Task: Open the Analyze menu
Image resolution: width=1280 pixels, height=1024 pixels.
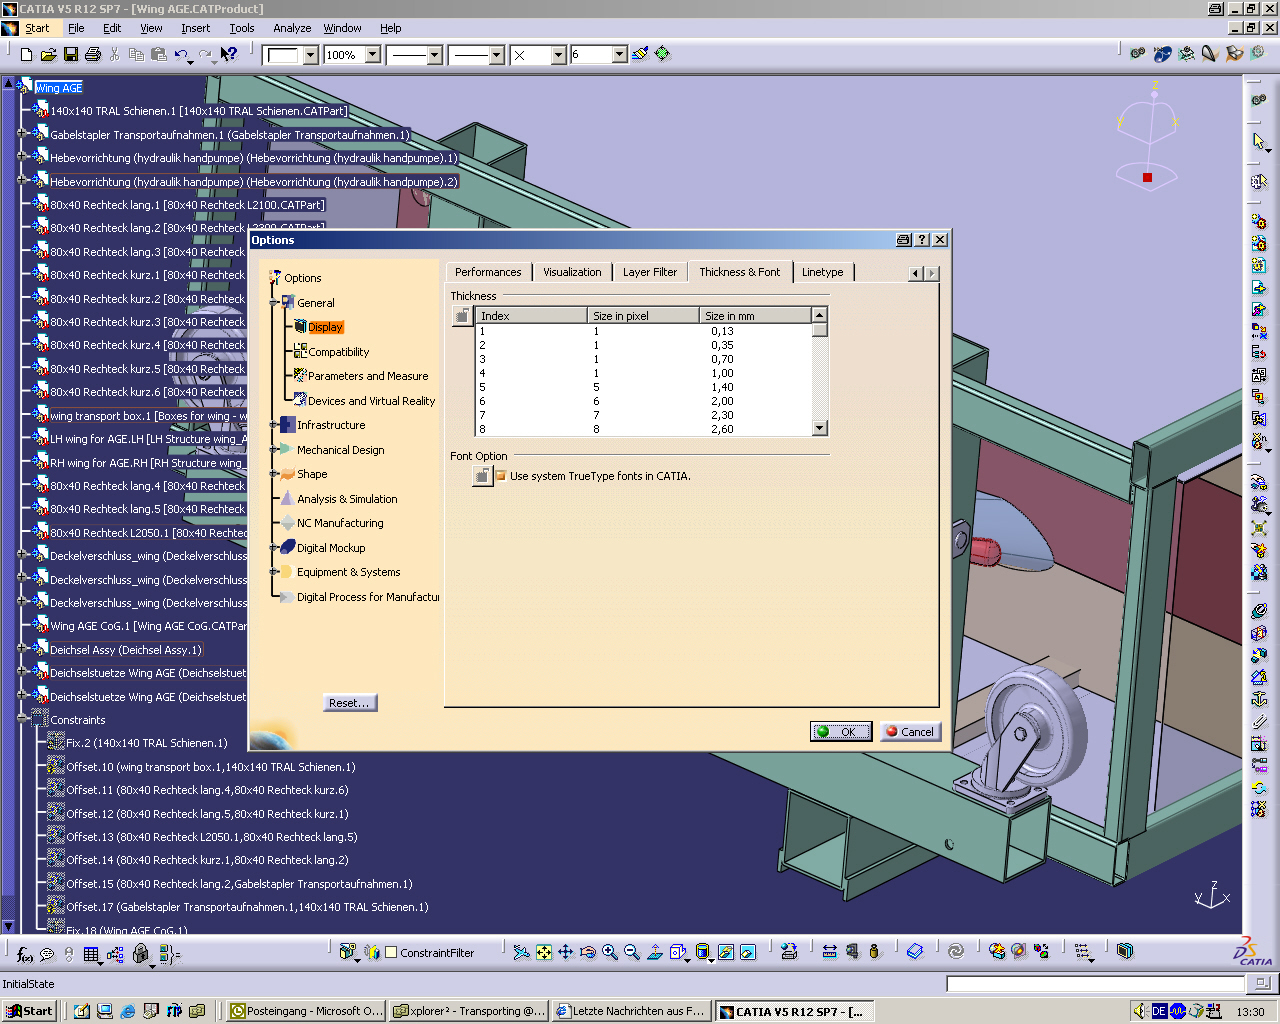Action: click(292, 28)
